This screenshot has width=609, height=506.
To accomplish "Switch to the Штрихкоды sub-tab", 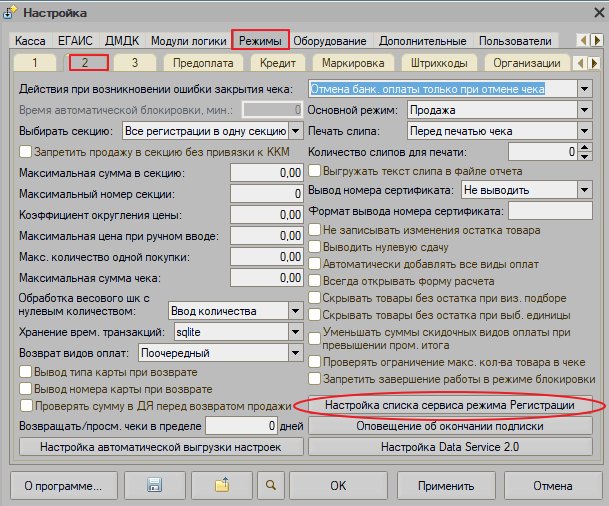I will point(439,63).
